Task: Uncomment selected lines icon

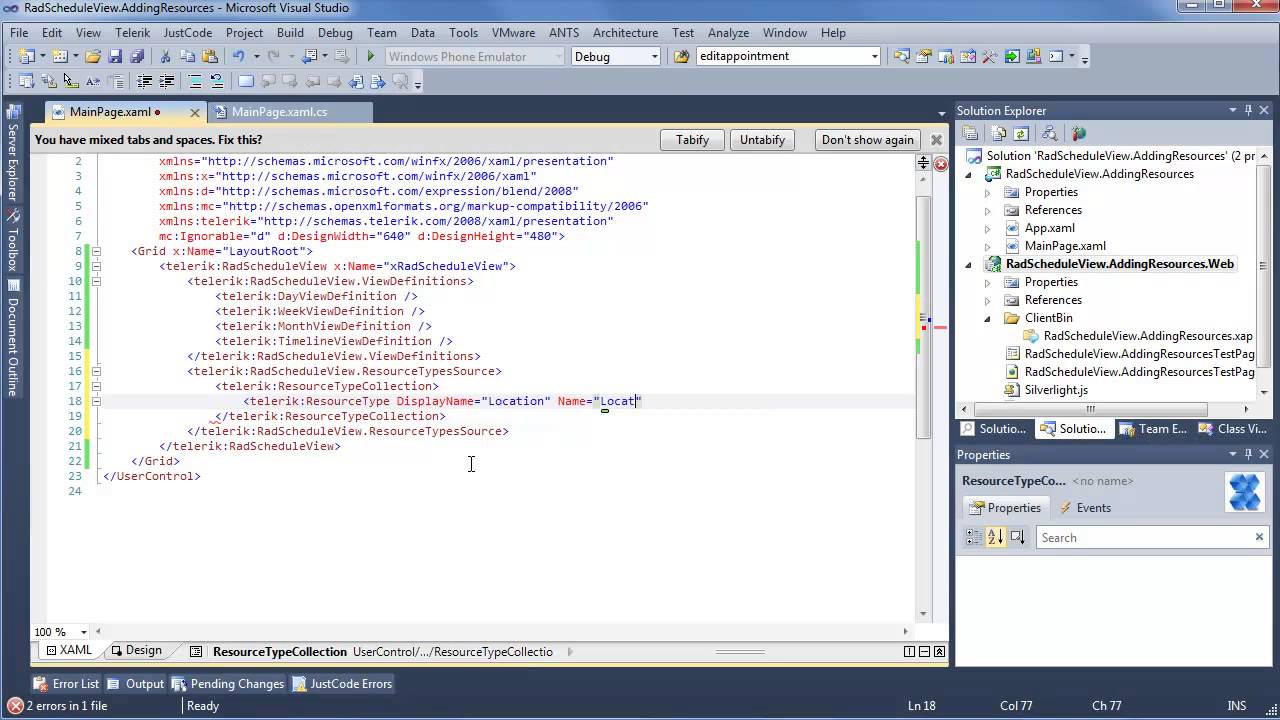Action: click(216, 81)
